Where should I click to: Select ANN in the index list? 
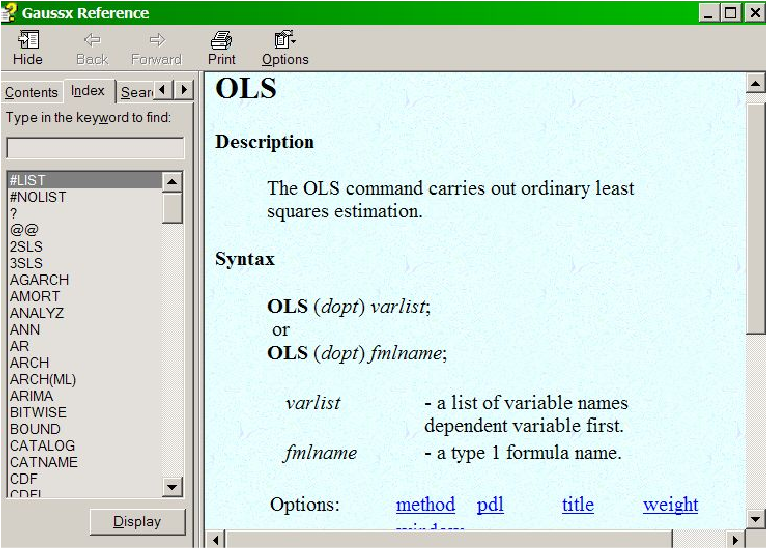(x=85, y=329)
